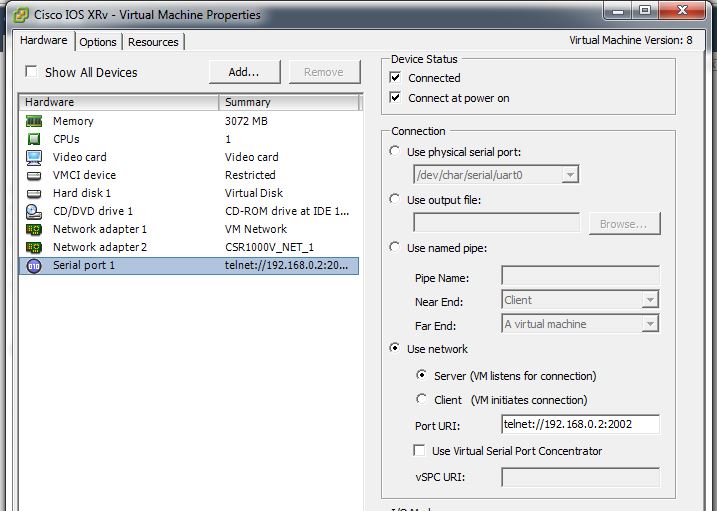
Task: Choose Server (VM listens for connection)
Action: 421,375
